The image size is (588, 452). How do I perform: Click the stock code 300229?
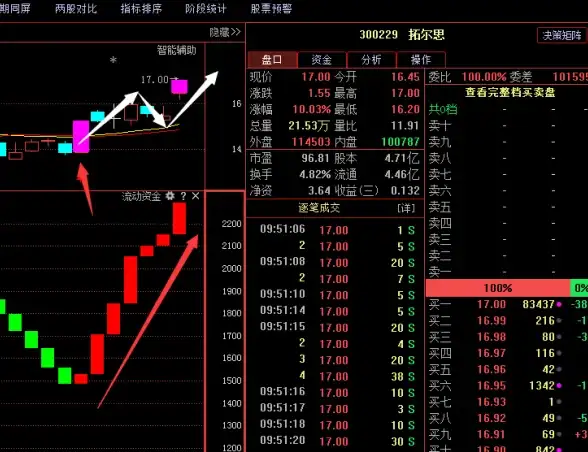378,35
